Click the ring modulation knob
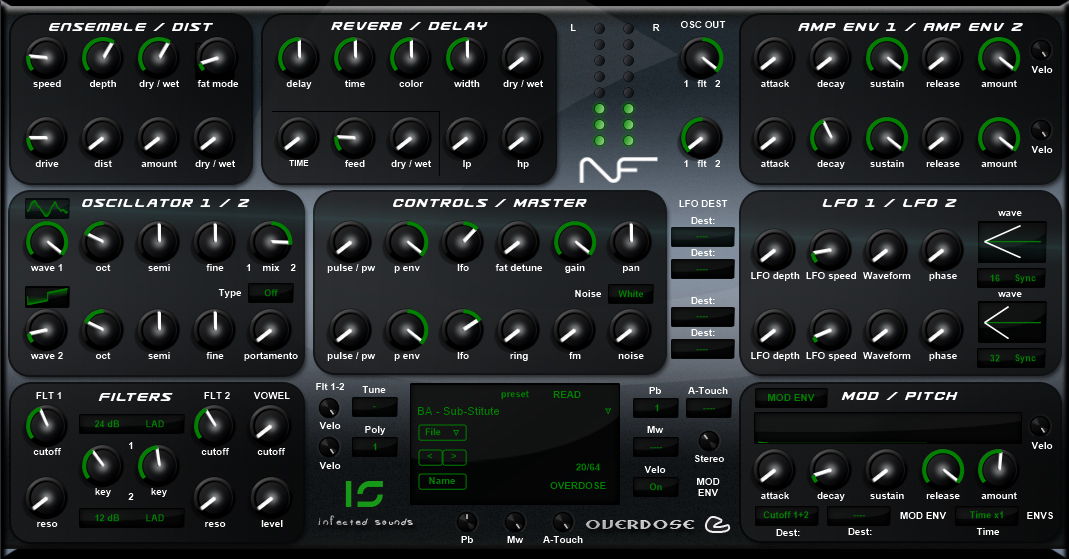This screenshot has height=559, width=1069. [x=518, y=330]
